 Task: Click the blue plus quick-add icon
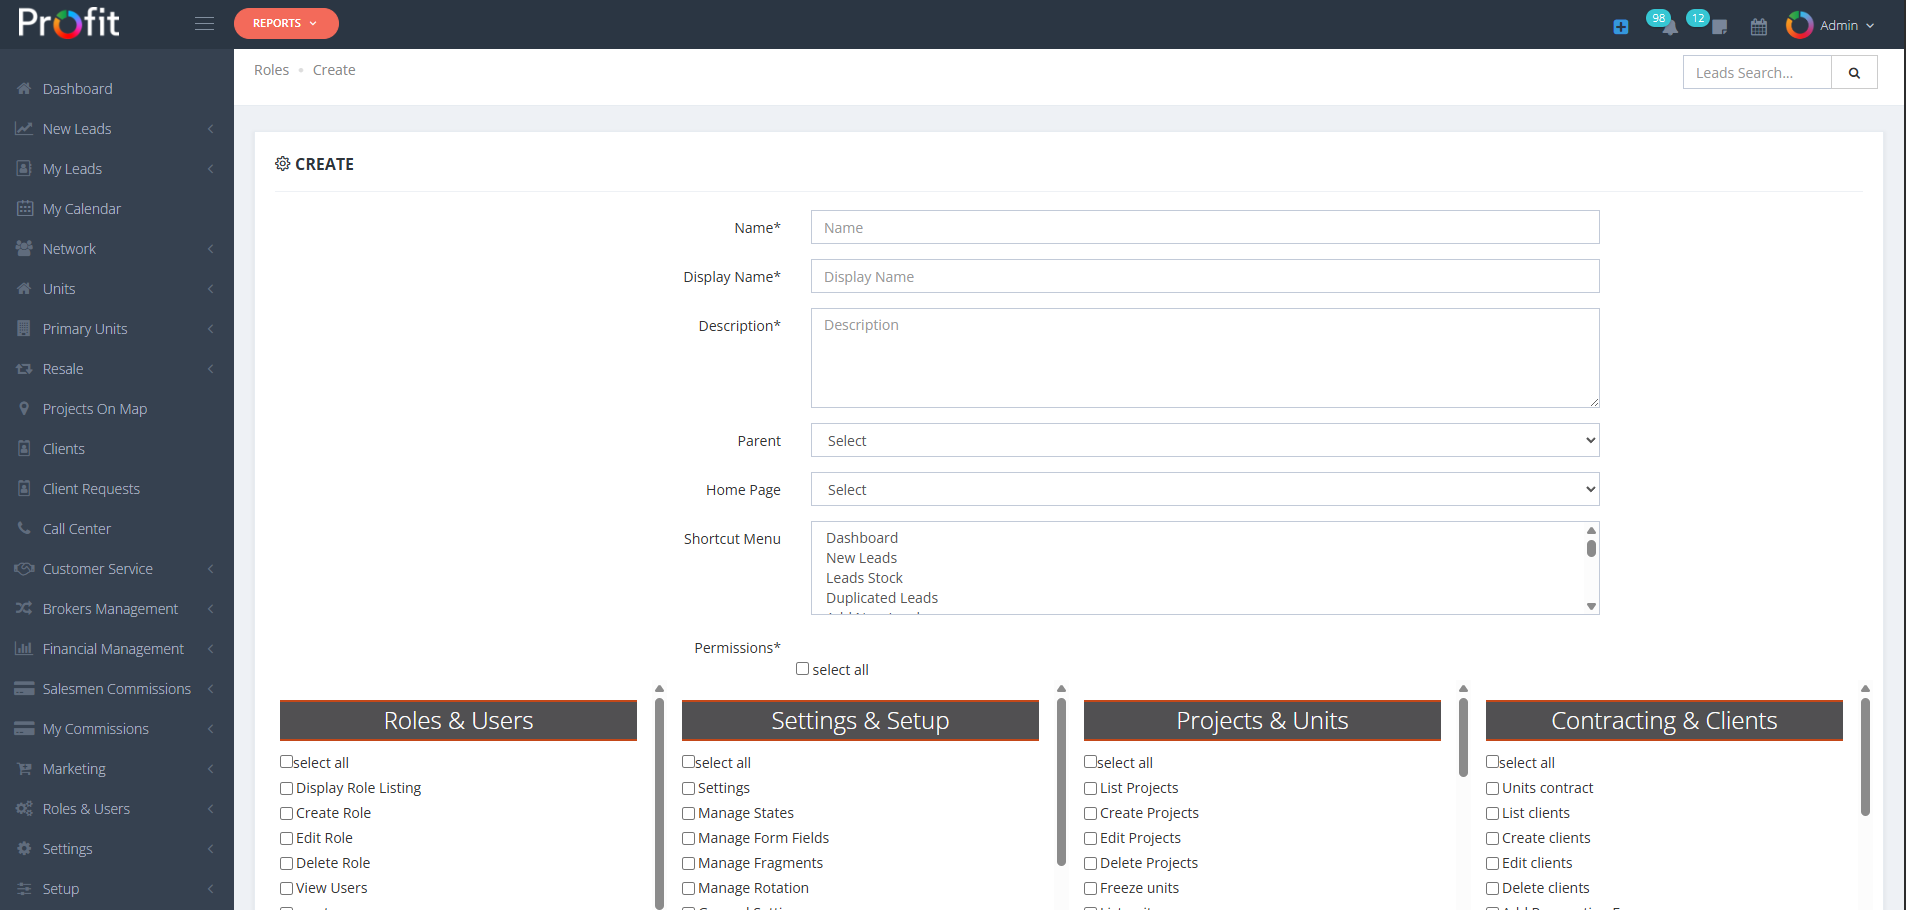(1620, 27)
